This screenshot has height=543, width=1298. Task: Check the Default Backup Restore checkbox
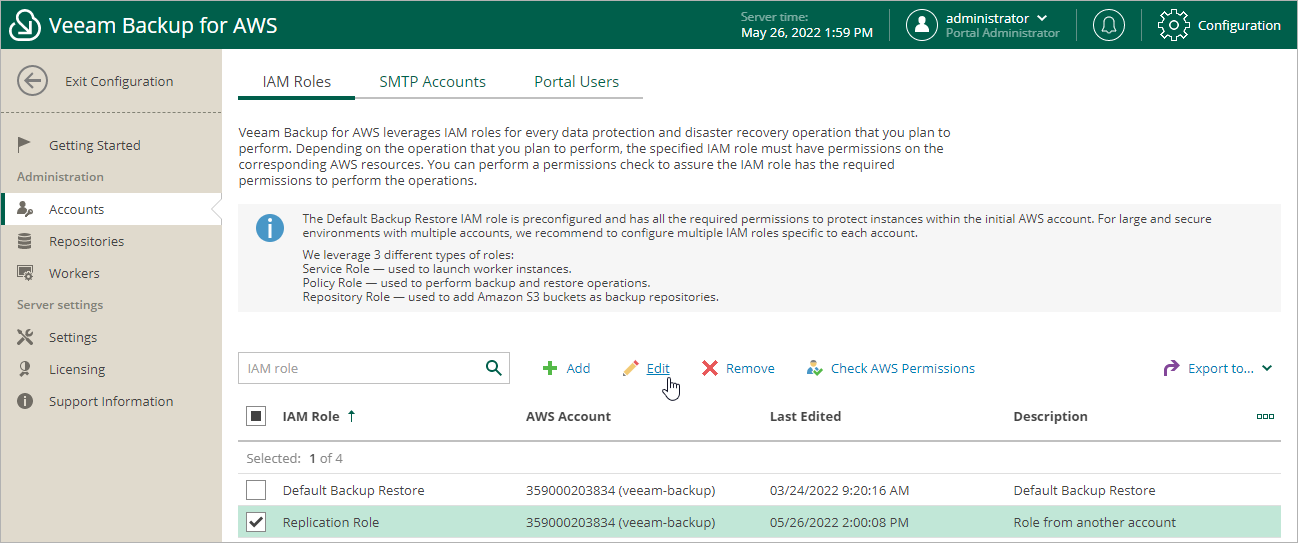click(x=256, y=490)
